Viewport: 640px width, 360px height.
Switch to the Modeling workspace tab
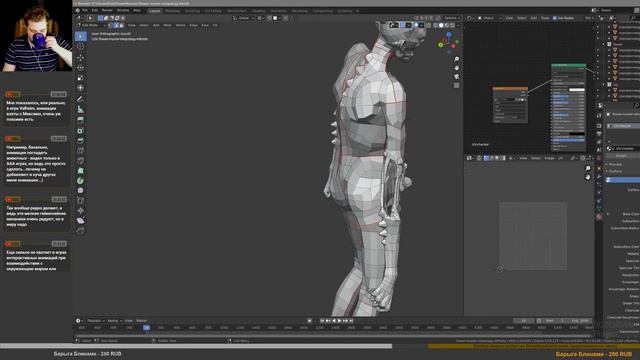pyautogui.click(x=173, y=11)
